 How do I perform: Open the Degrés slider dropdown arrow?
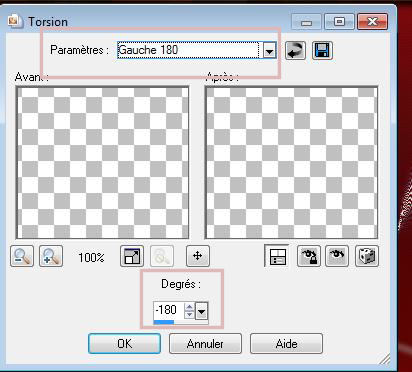tap(201, 311)
